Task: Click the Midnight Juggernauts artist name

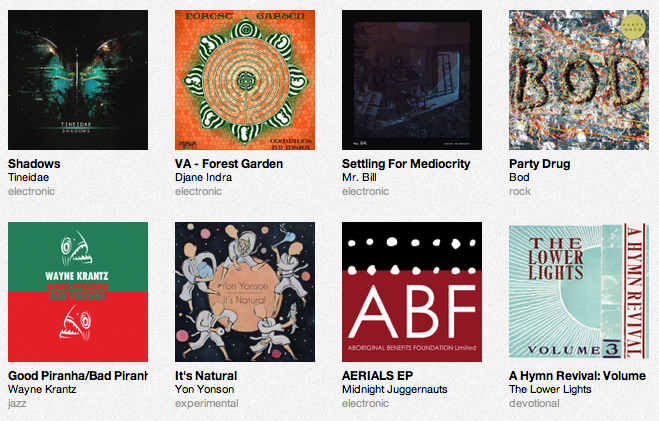Action: pos(395,389)
